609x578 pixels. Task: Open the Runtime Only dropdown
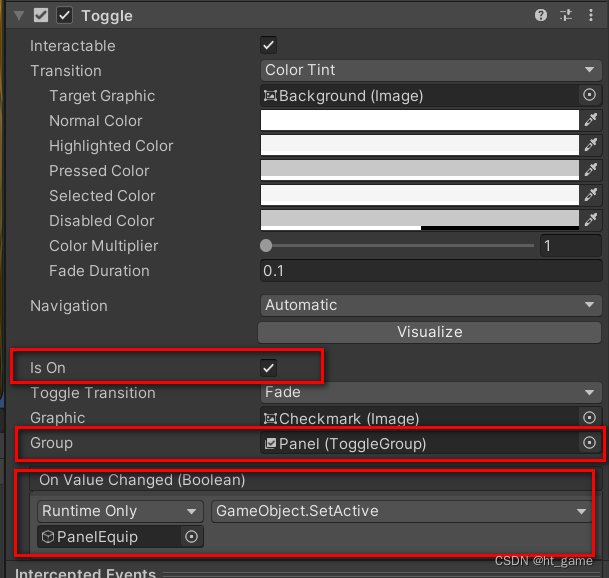tap(120, 511)
